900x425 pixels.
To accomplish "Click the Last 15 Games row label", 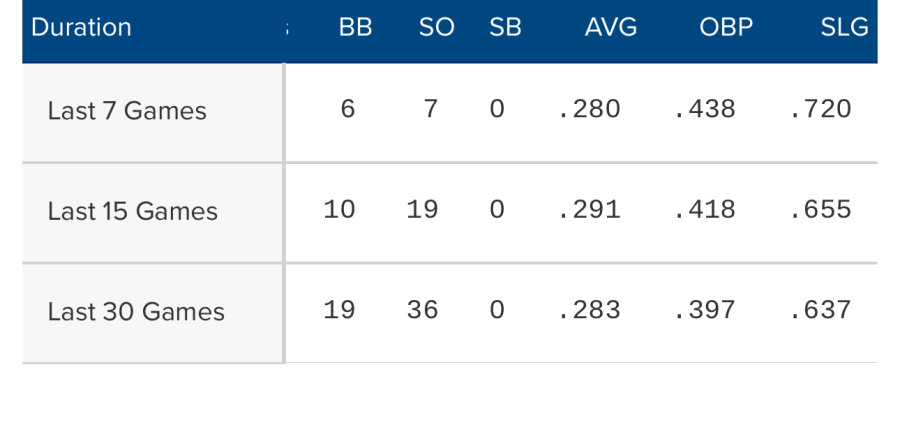I will pos(132,211).
